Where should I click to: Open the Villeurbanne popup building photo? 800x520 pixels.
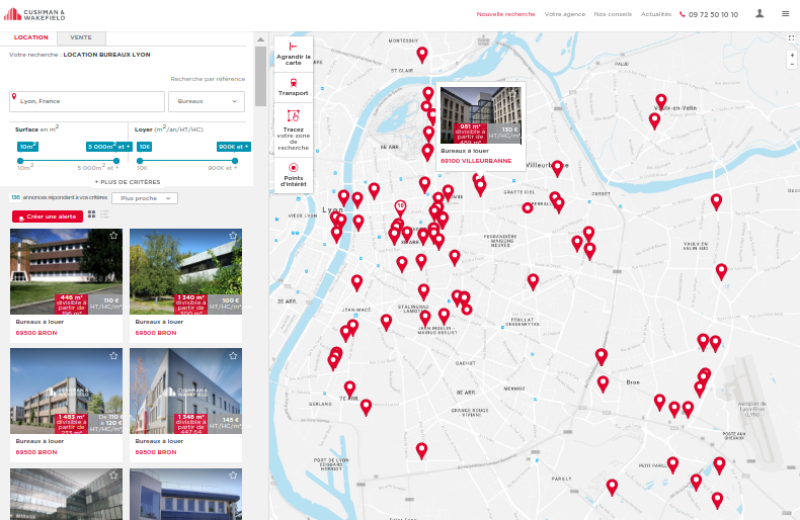(481, 115)
